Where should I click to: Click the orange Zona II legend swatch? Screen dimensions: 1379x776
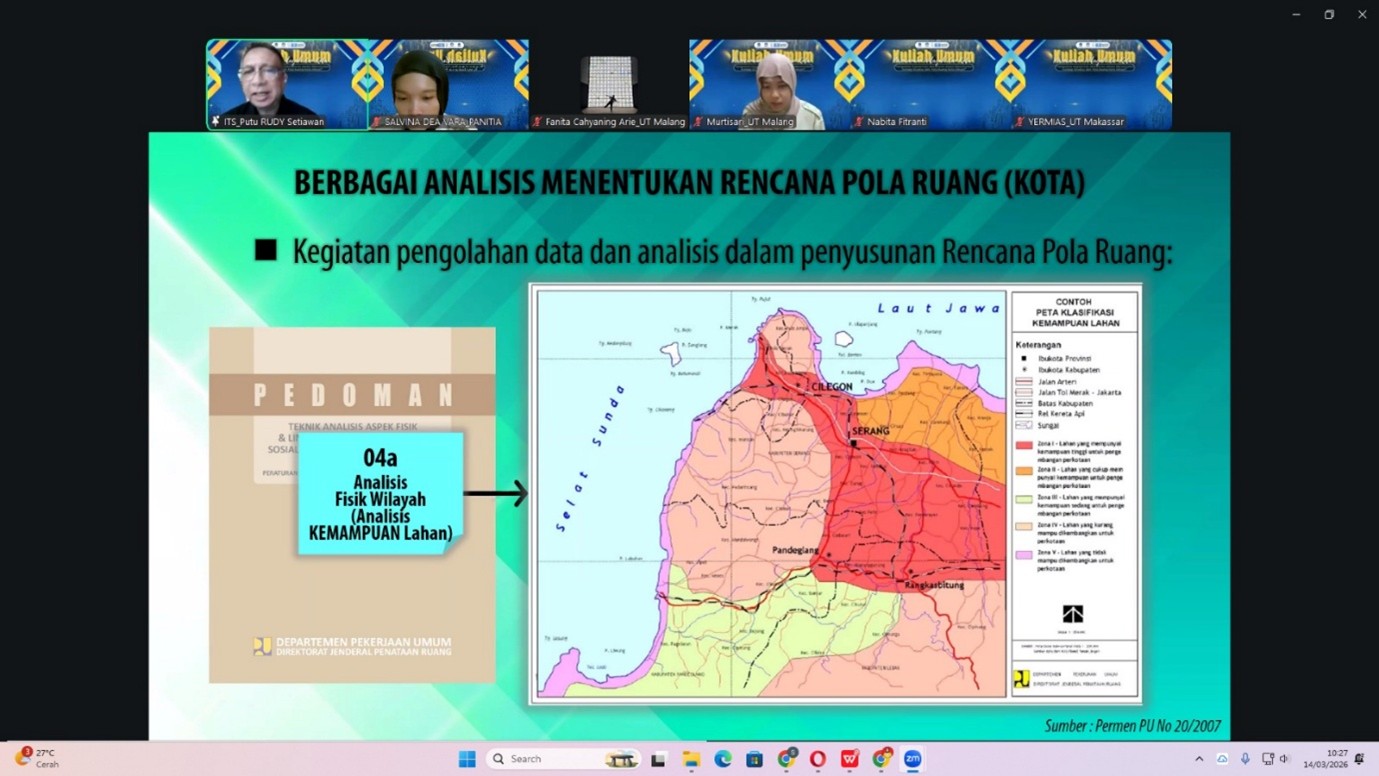coord(1024,470)
